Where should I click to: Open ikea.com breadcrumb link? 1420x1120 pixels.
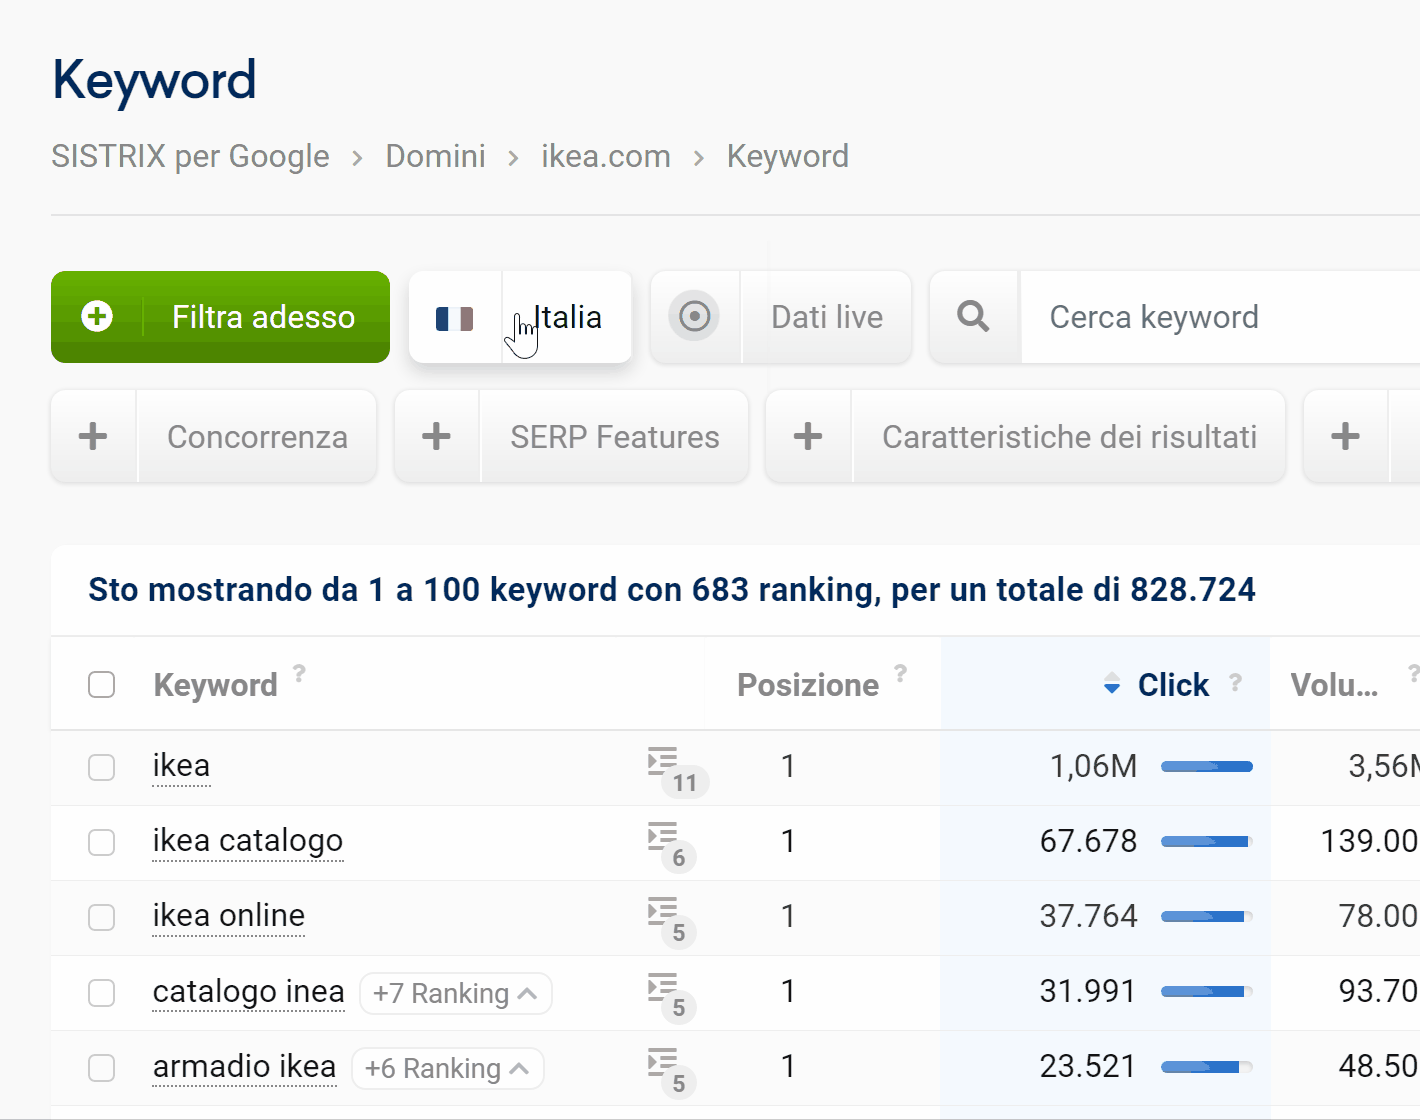606,156
